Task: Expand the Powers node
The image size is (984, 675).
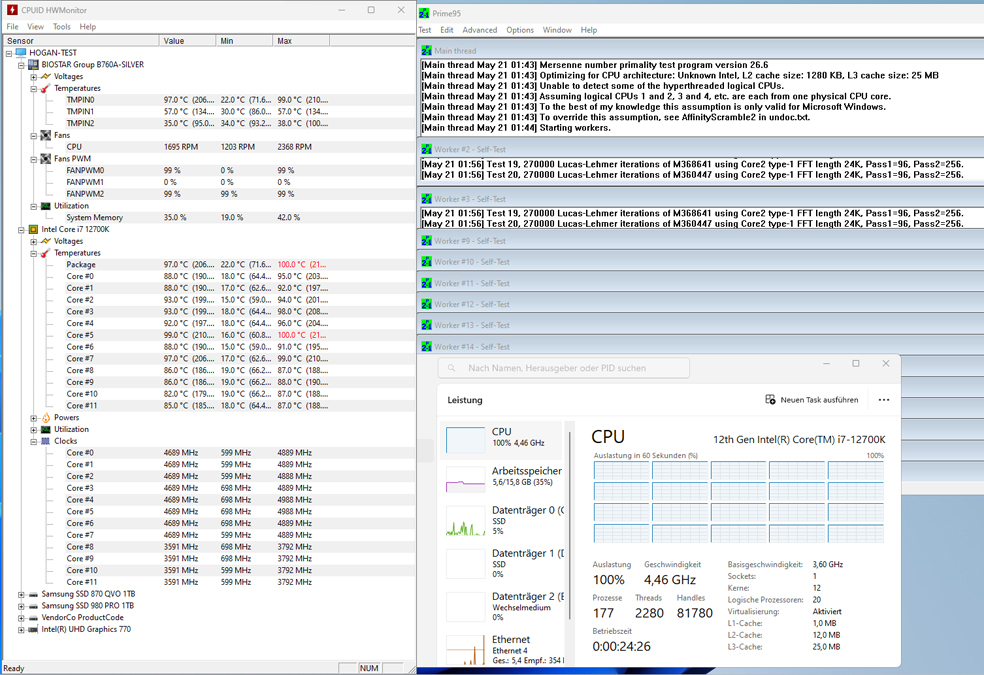Action: pyautogui.click(x=33, y=418)
